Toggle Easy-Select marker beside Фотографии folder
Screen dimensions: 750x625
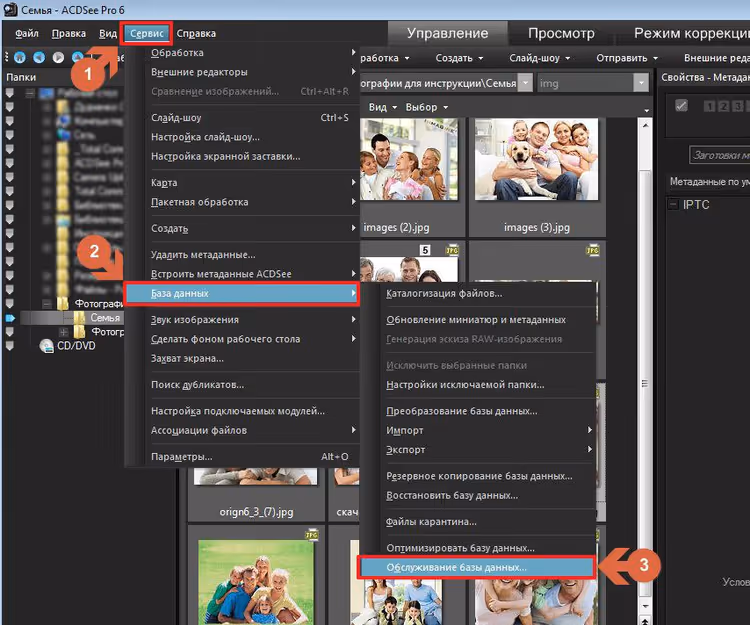[x=10, y=303]
